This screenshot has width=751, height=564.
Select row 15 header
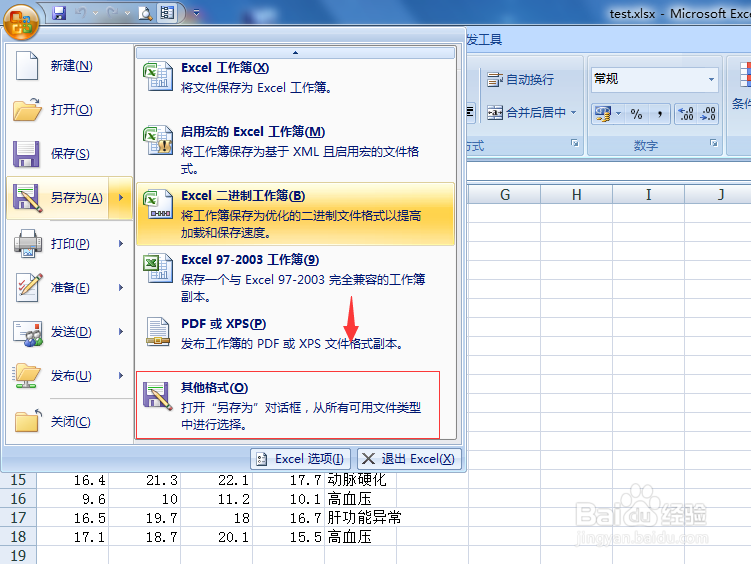pyautogui.click(x=18, y=480)
